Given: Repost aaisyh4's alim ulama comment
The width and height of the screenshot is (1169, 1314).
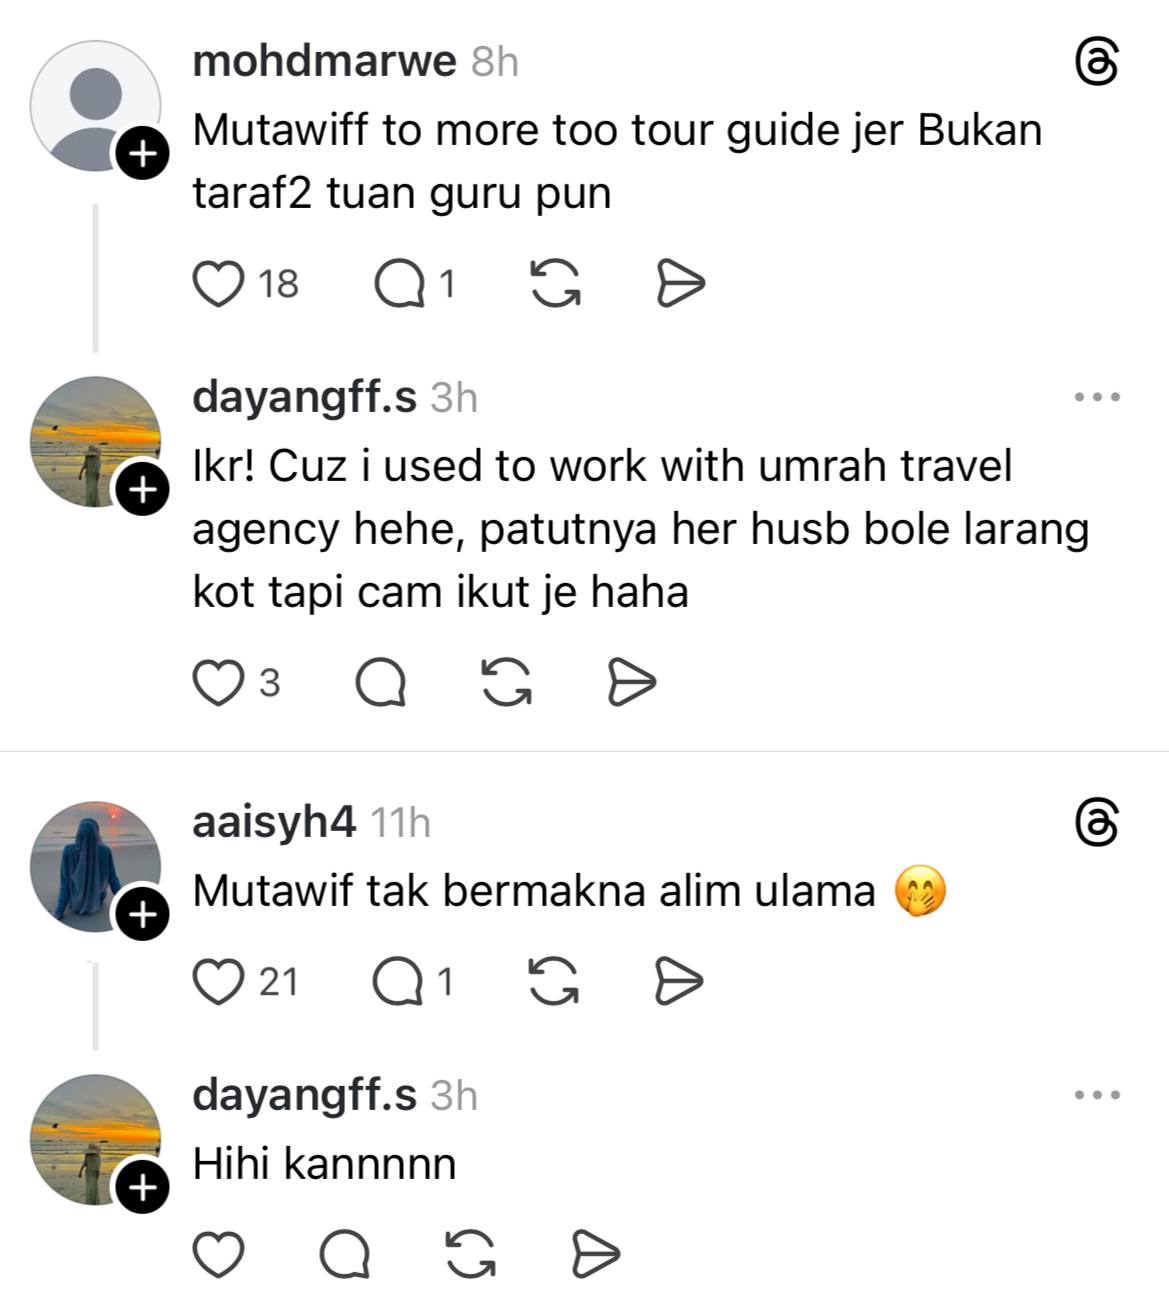Looking at the screenshot, I should (553, 981).
